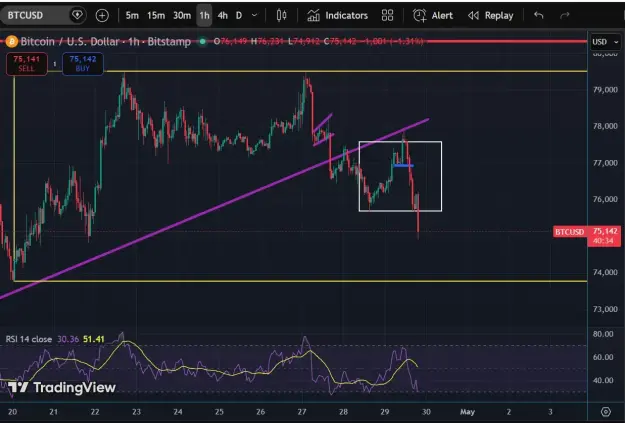
Task: Create an Alert
Action: [433, 16]
